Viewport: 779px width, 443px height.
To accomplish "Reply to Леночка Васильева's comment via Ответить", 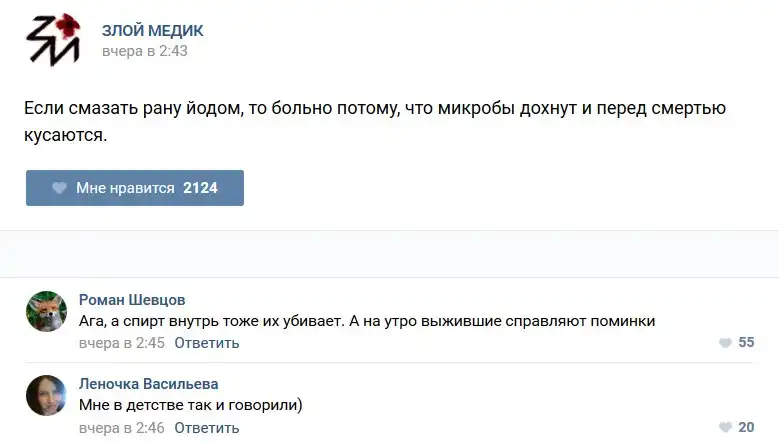I will 207,427.
